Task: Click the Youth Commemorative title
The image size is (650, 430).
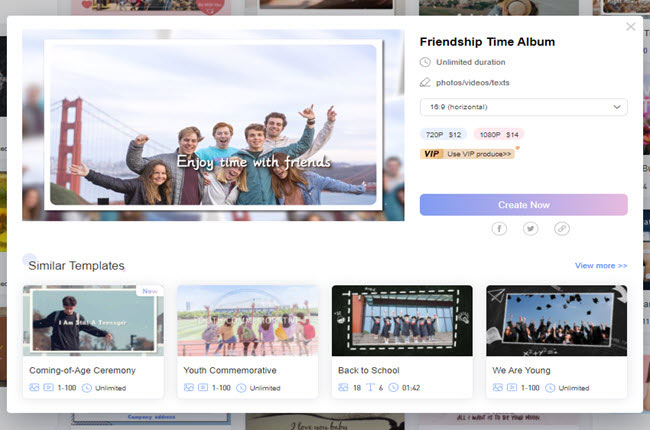Action: coord(230,370)
